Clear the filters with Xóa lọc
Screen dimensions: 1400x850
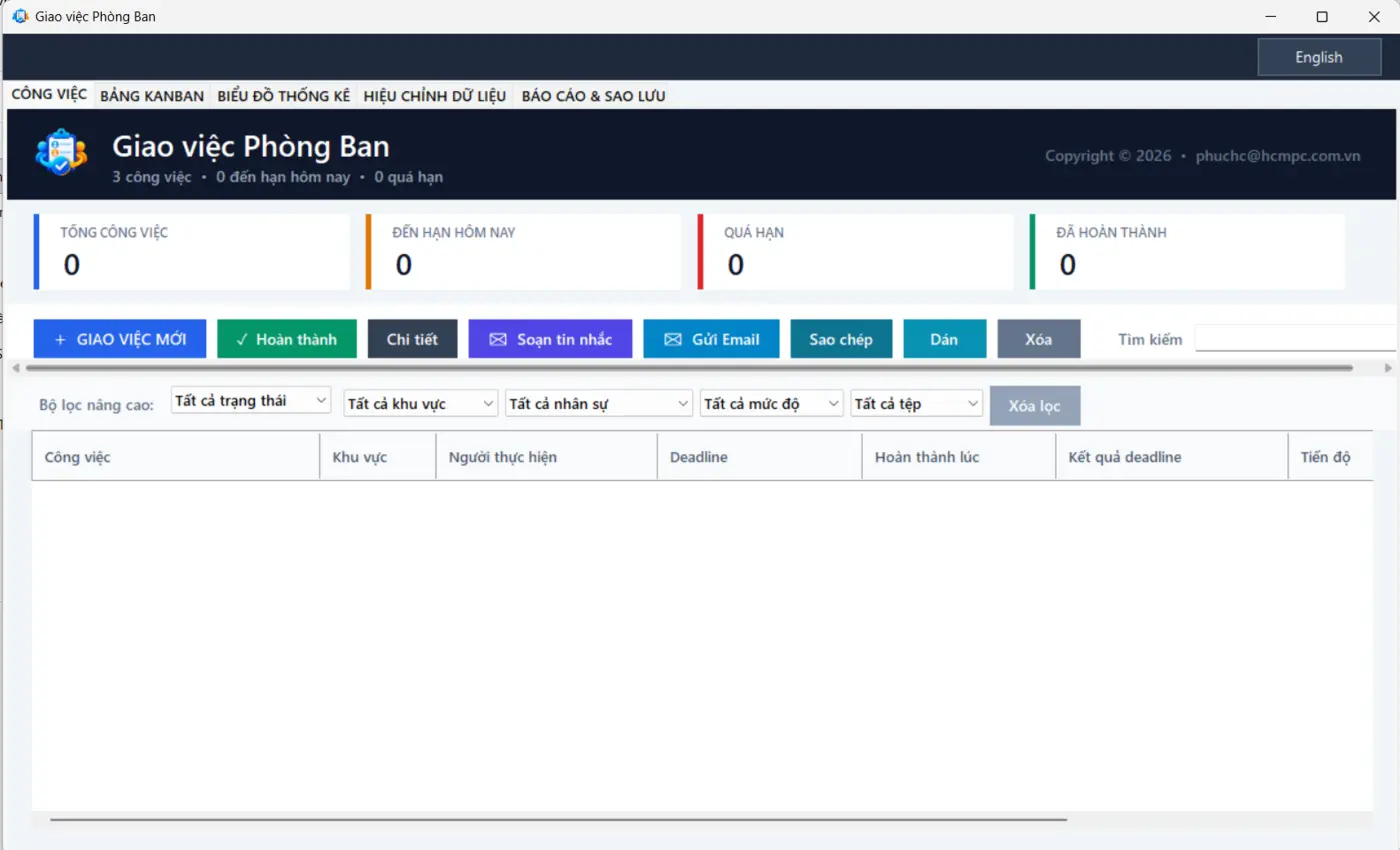click(1035, 406)
